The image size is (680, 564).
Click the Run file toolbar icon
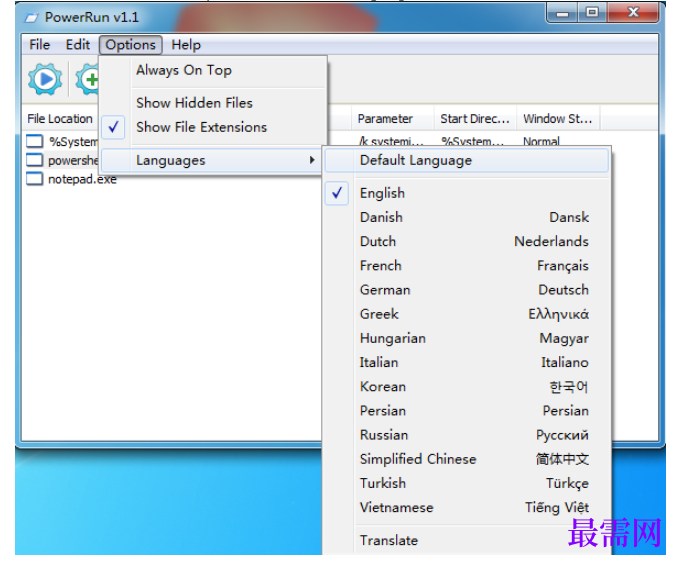click(45, 79)
